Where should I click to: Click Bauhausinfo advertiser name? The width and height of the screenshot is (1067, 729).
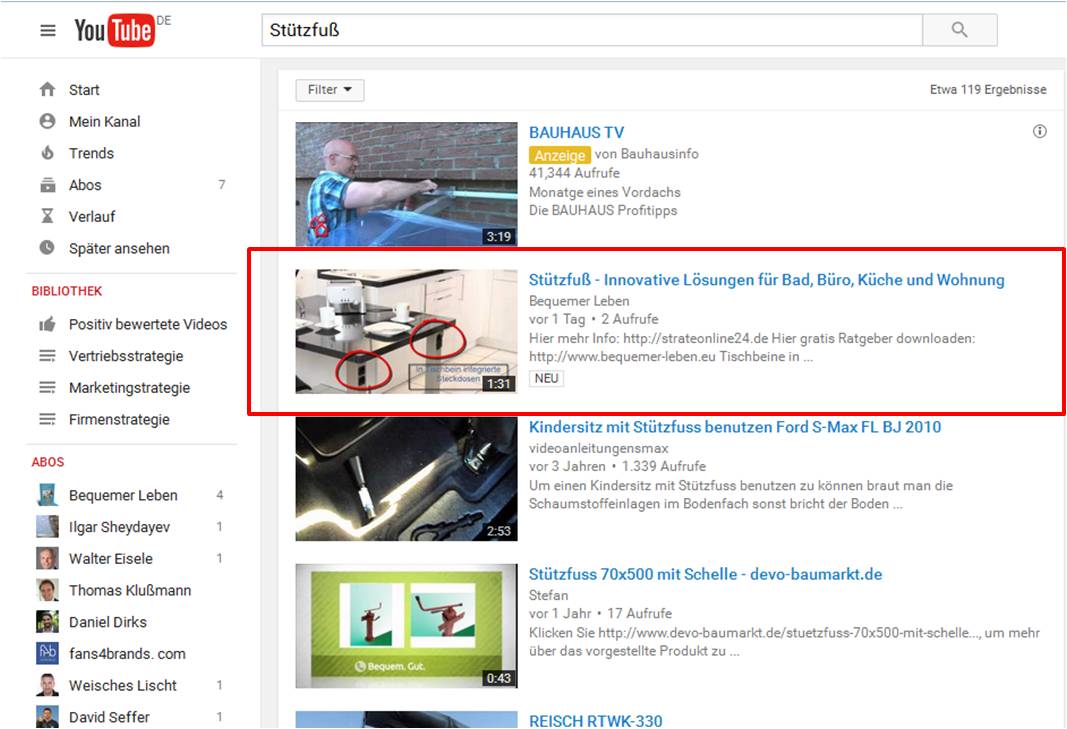pyautogui.click(x=657, y=154)
